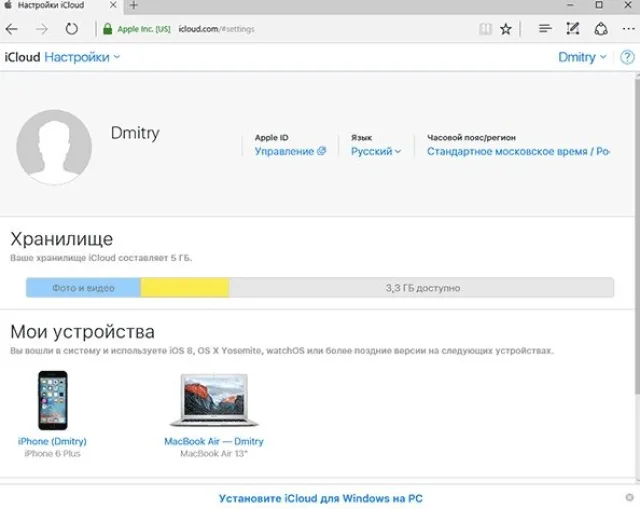640x509 pixels.
Task: Click text Ваше хранилище iCloud составляет 5 ГБ
Action: pos(101,258)
